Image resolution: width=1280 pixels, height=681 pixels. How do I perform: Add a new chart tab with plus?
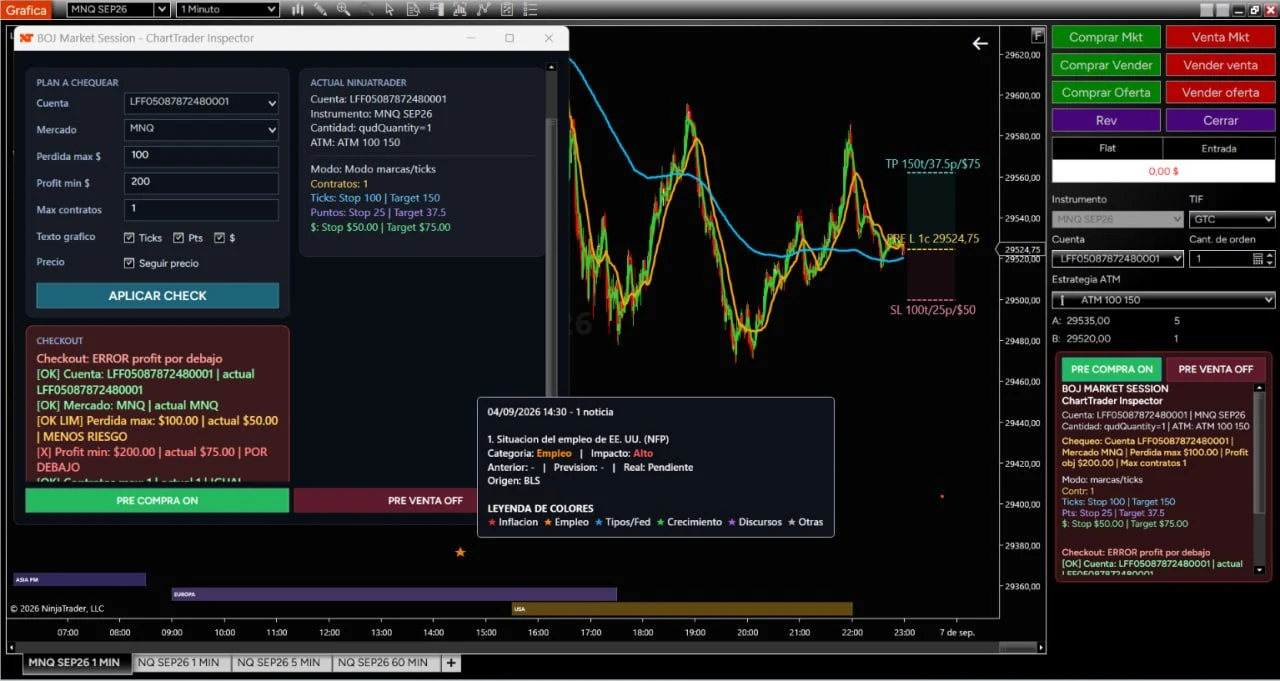tap(451, 663)
